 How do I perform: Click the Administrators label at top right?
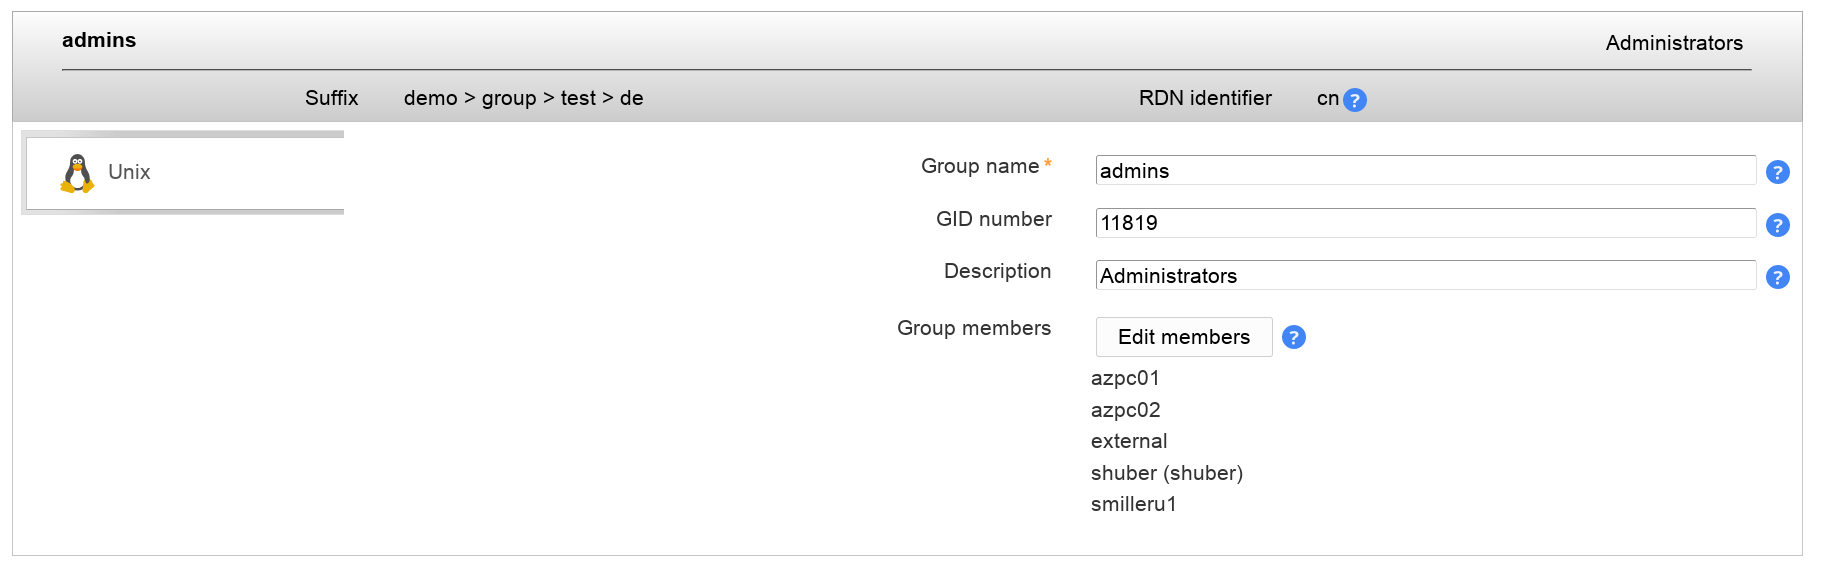pos(1673,43)
